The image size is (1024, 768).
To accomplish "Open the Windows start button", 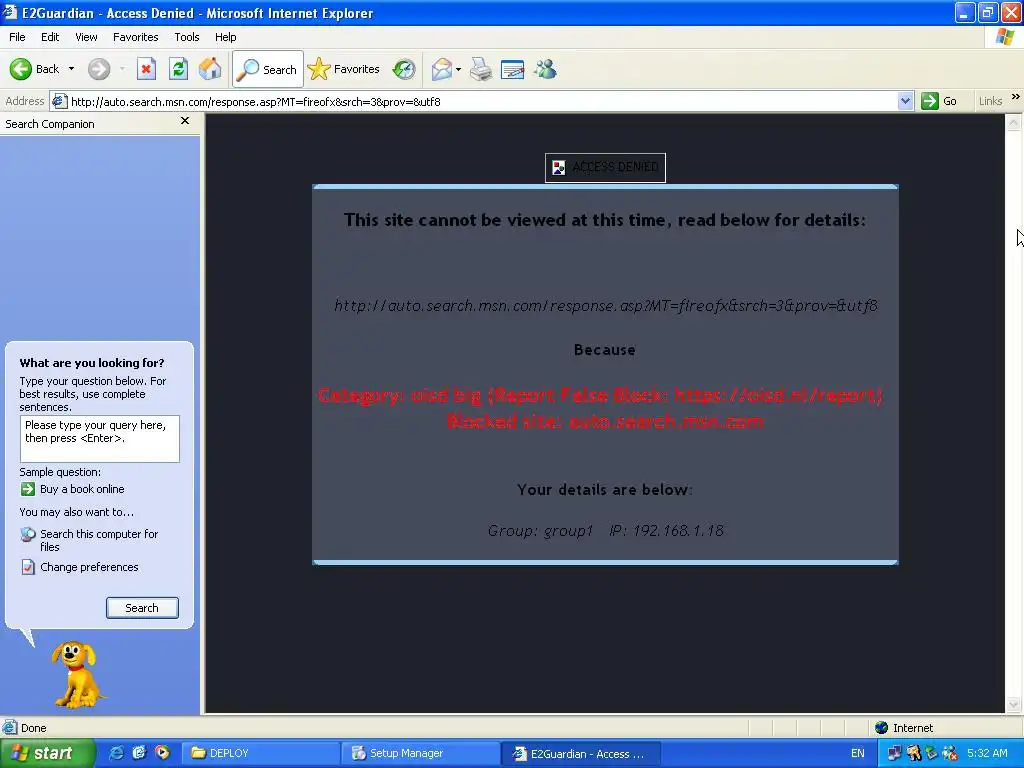I will [47, 754].
